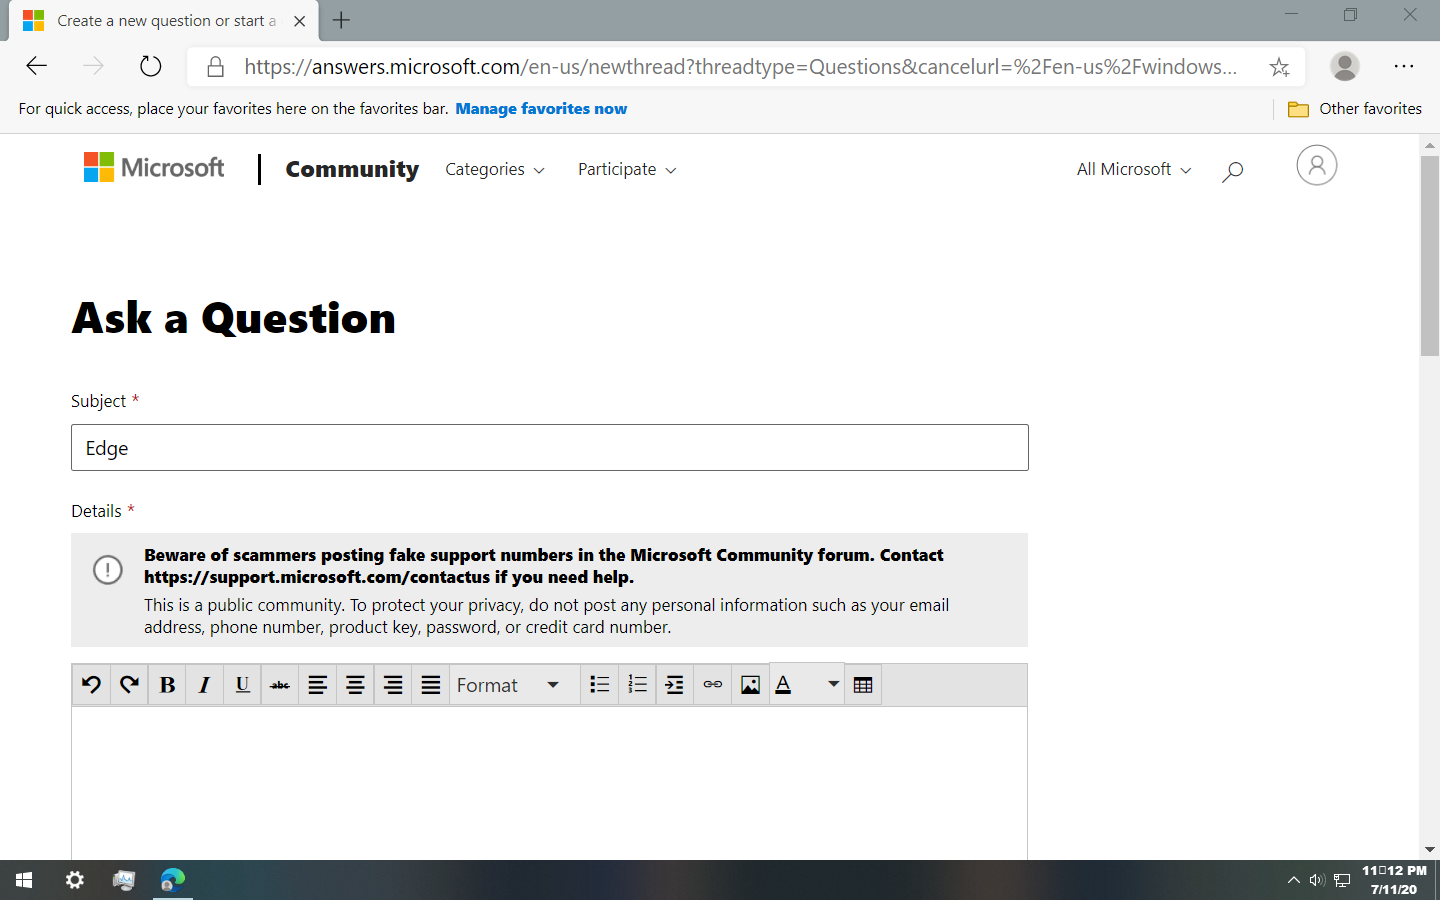Screen dimensions: 1440x900
Task: Add page to favorites star icon
Action: pos(1279,67)
